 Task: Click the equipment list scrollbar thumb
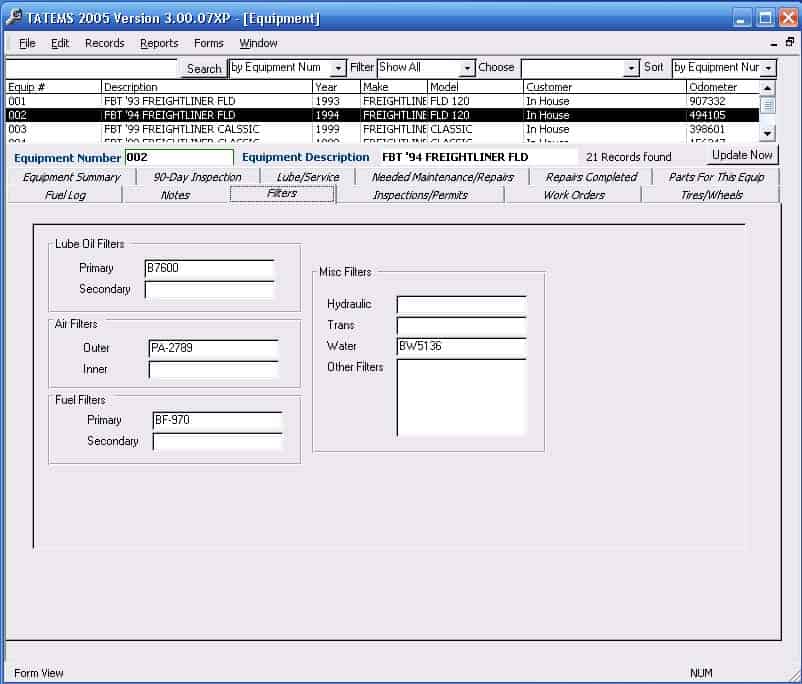coord(767,105)
